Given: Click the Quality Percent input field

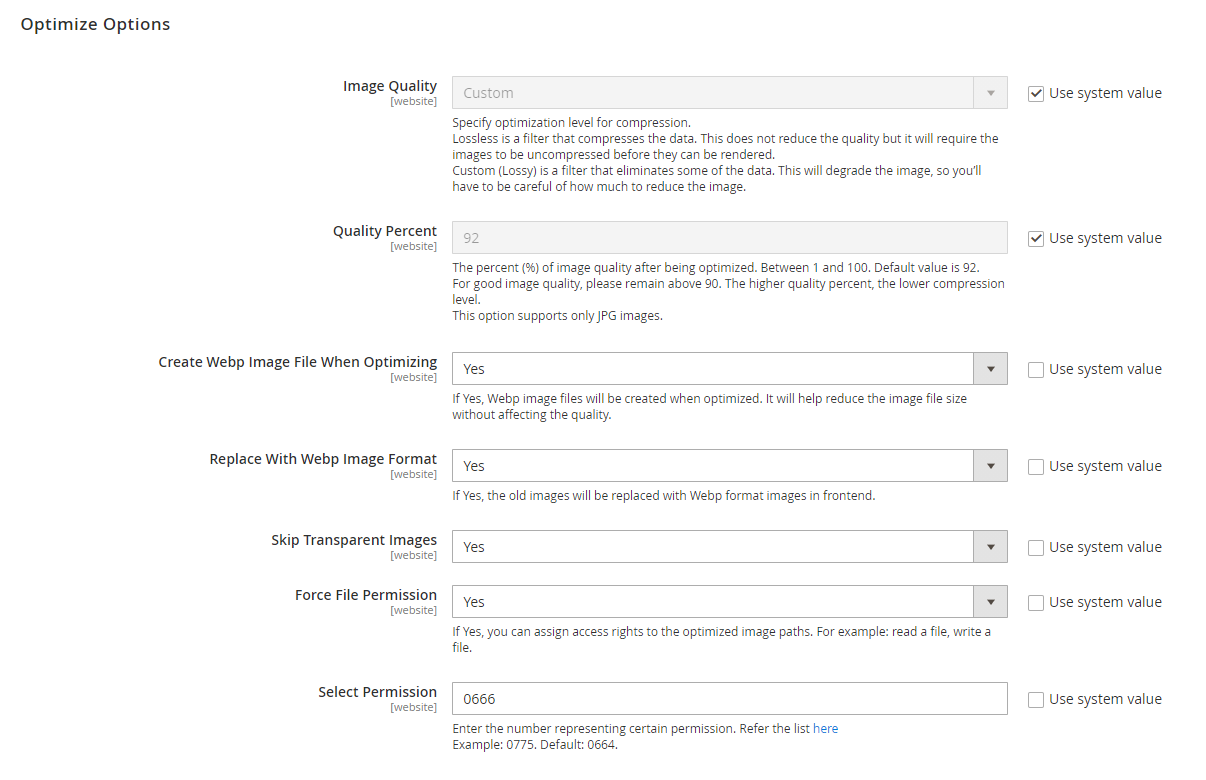Looking at the screenshot, I should pyautogui.click(x=729, y=238).
